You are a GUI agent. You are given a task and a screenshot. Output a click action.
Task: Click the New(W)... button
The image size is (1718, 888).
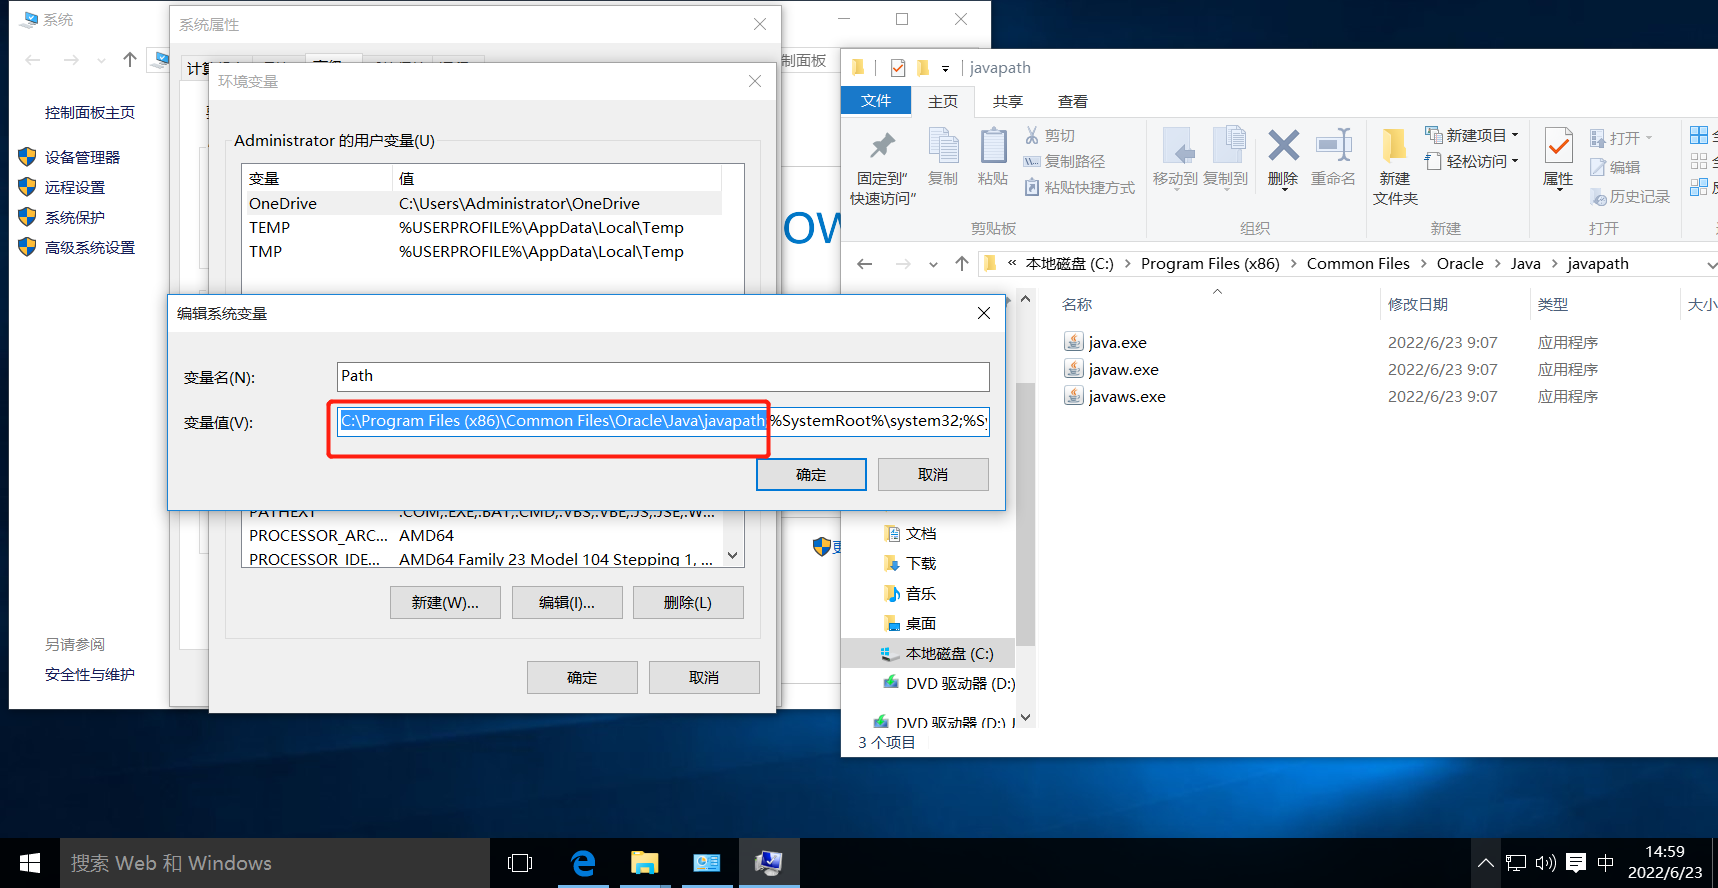(445, 603)
